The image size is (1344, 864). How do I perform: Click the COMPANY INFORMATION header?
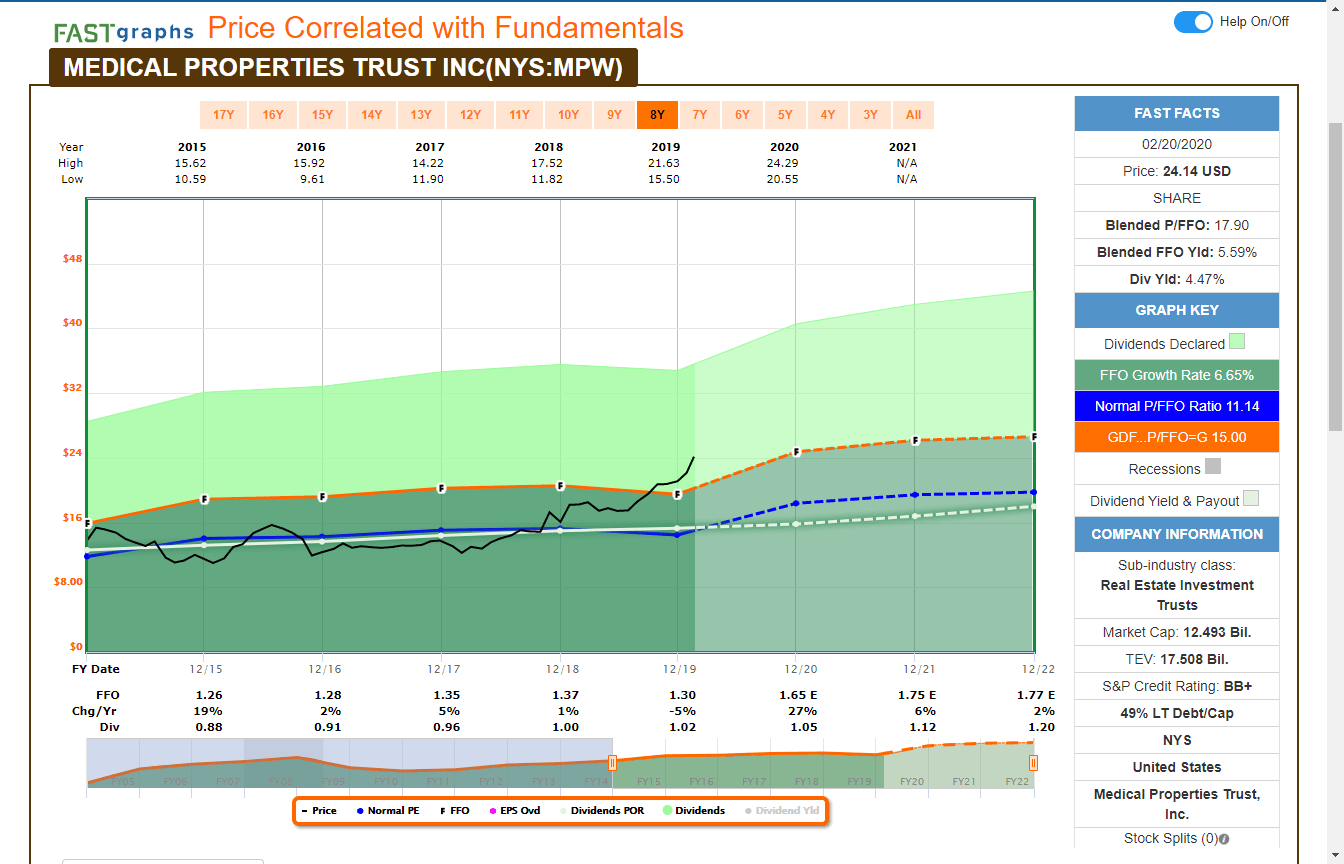coord(1177,534)
